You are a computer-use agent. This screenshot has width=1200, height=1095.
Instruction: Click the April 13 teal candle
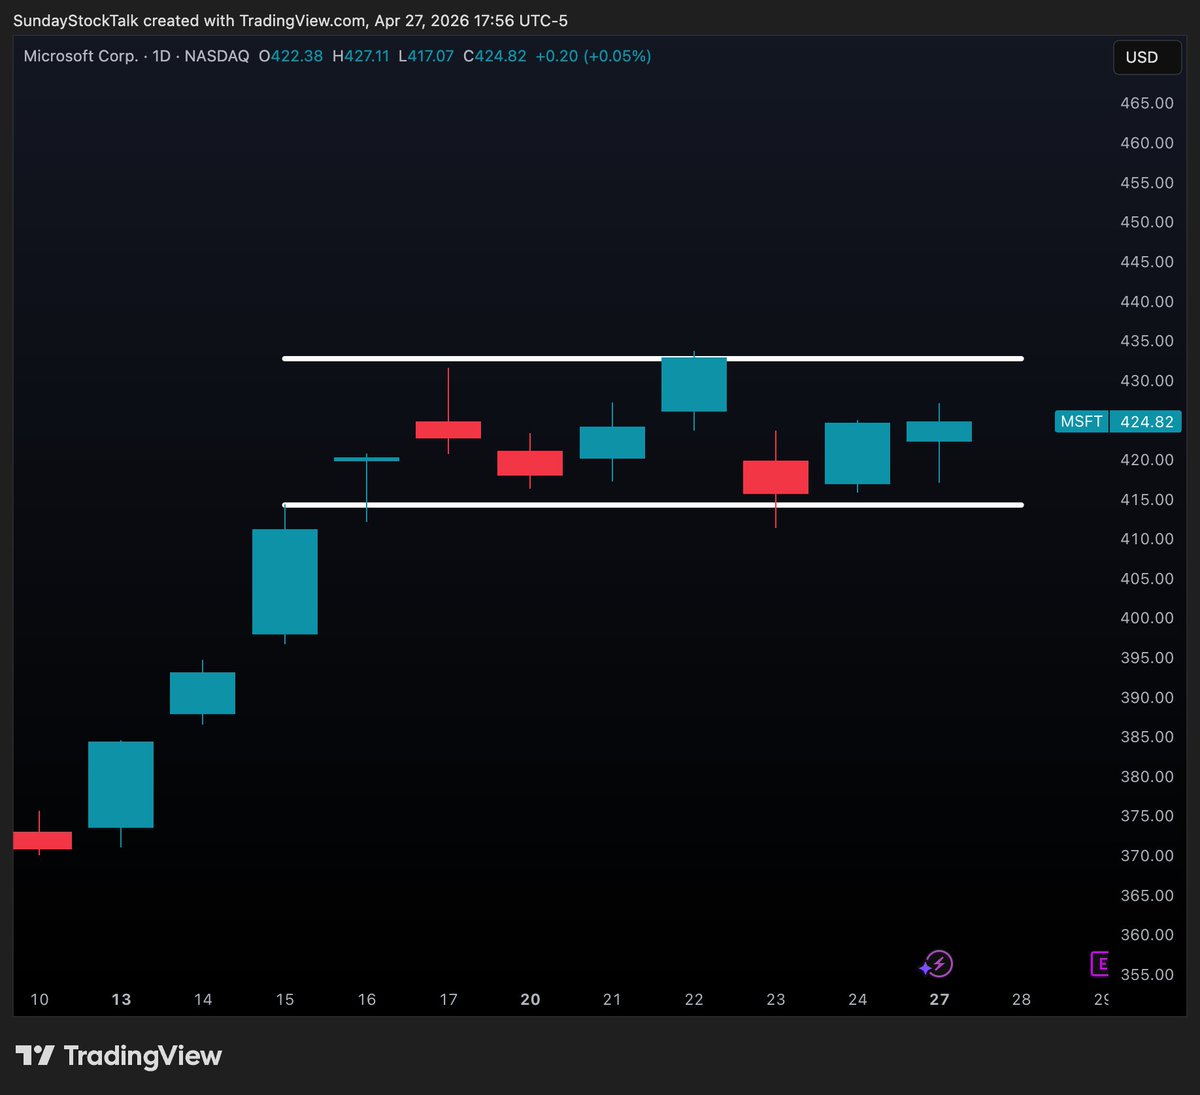click(x=121, y=784)
